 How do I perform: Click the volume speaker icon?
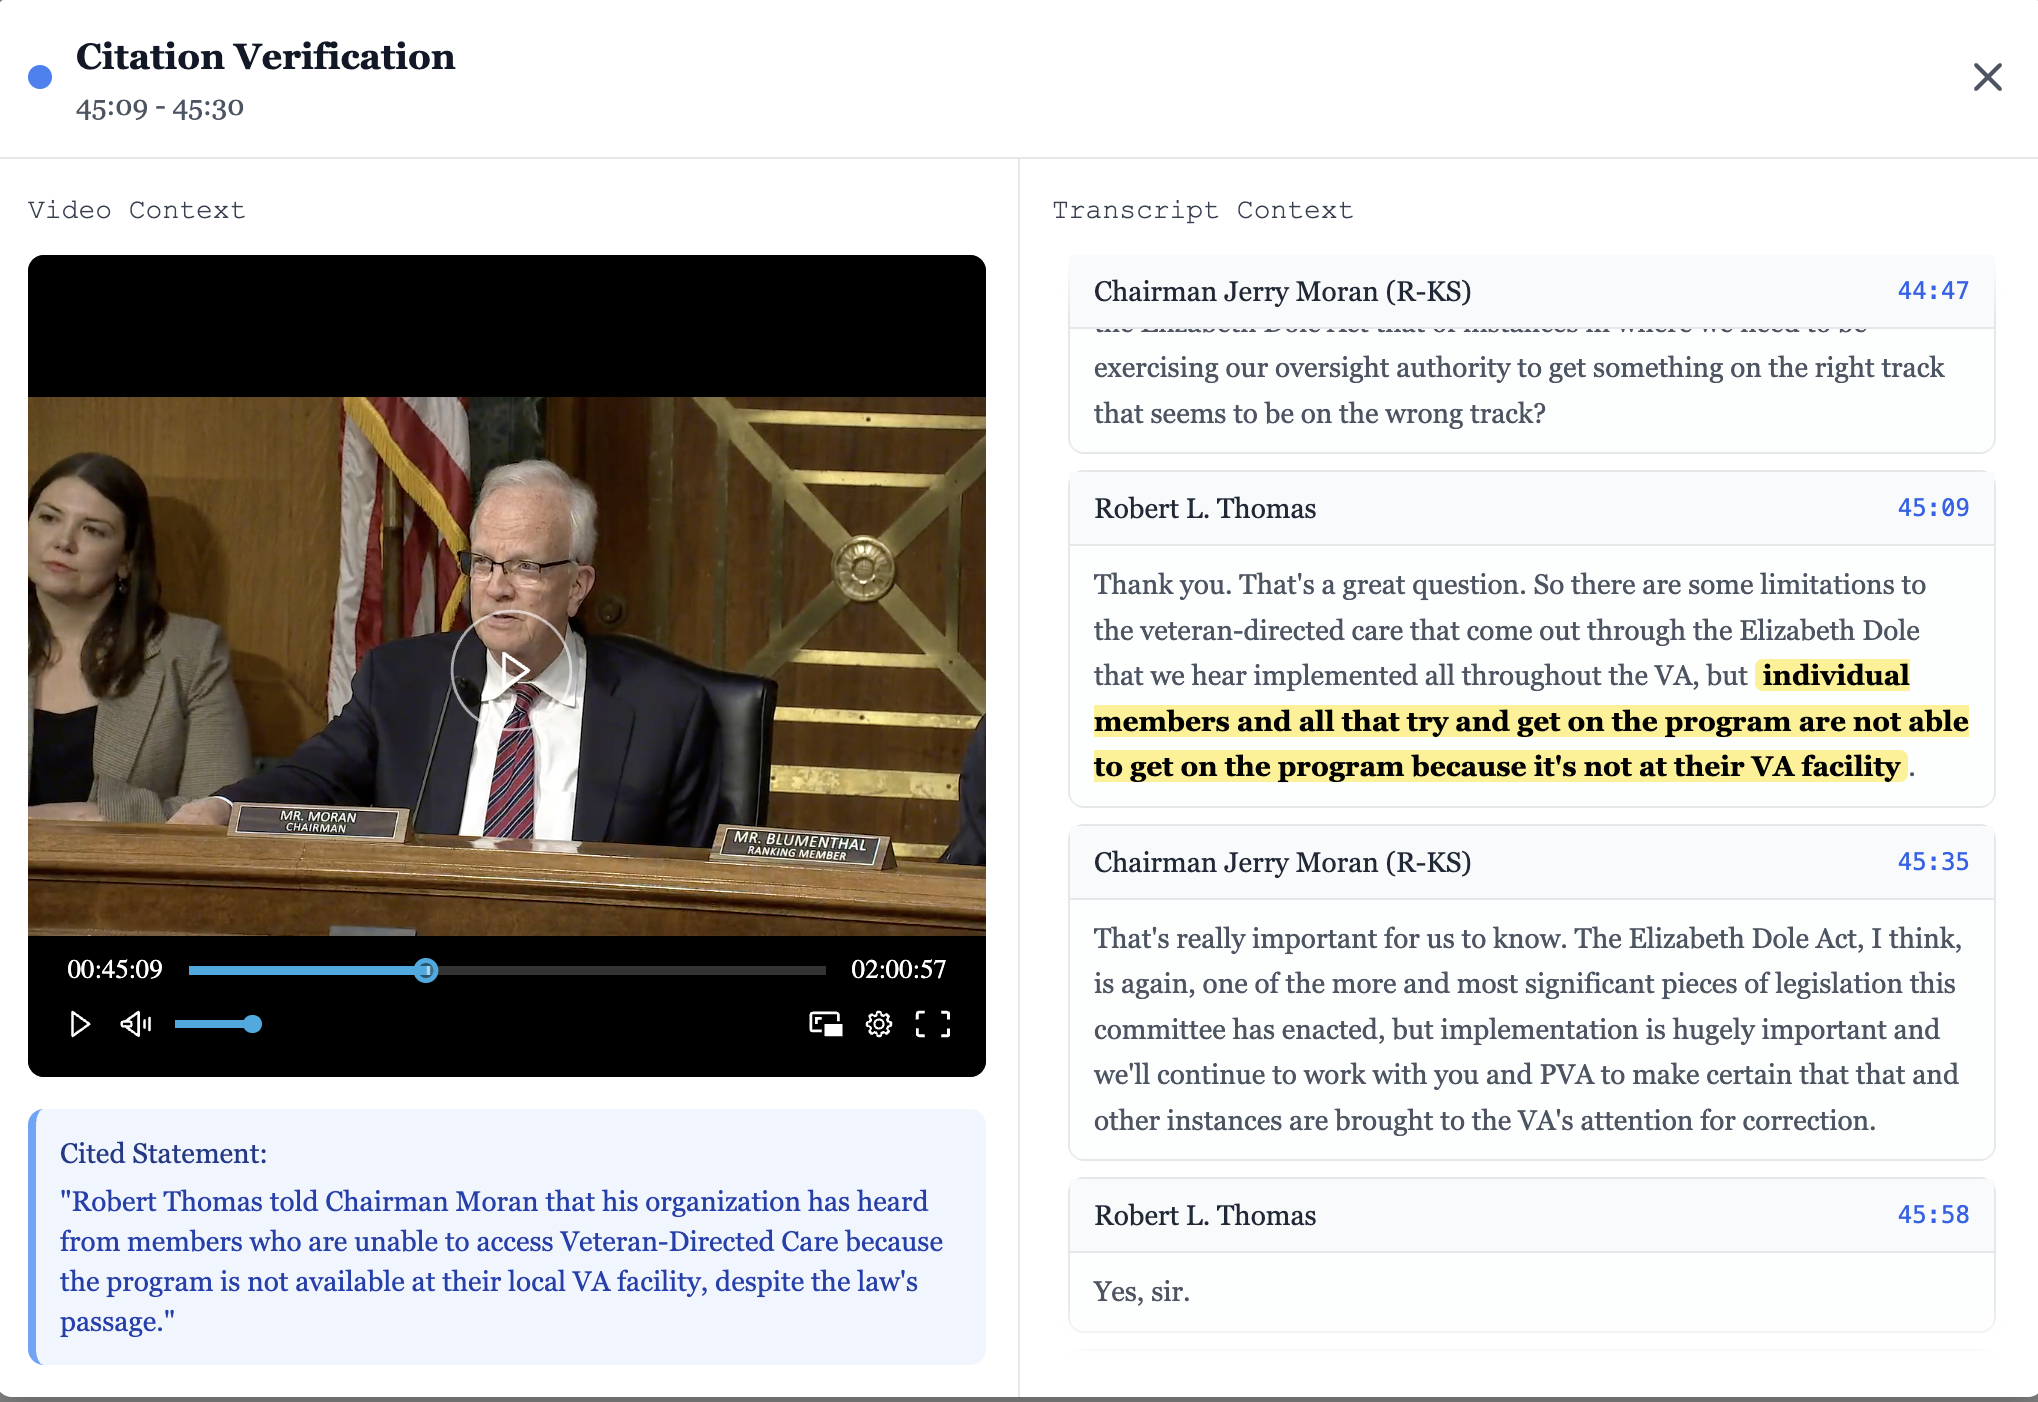pos(136,1024)
